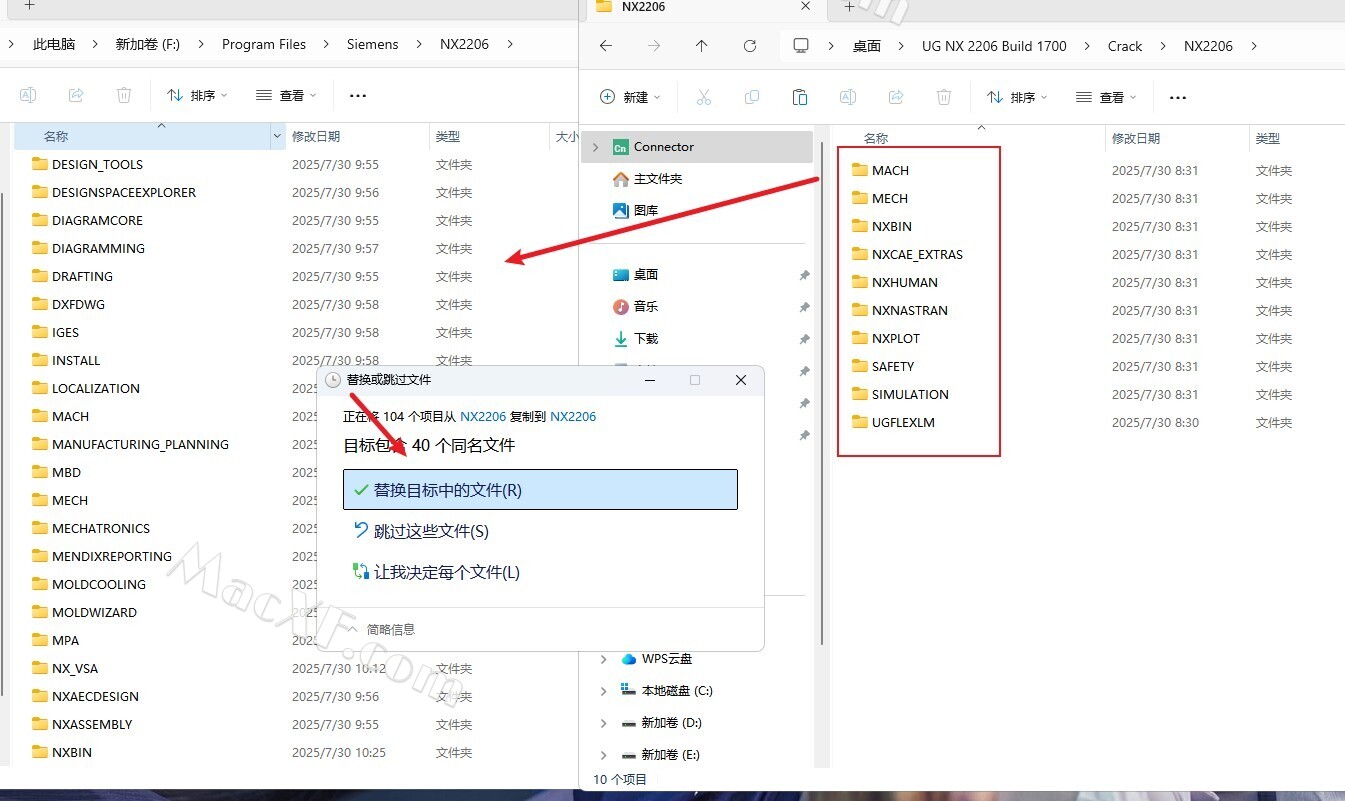
Task: Click the Delete trash icon in left window
Action: coord(124,95)
